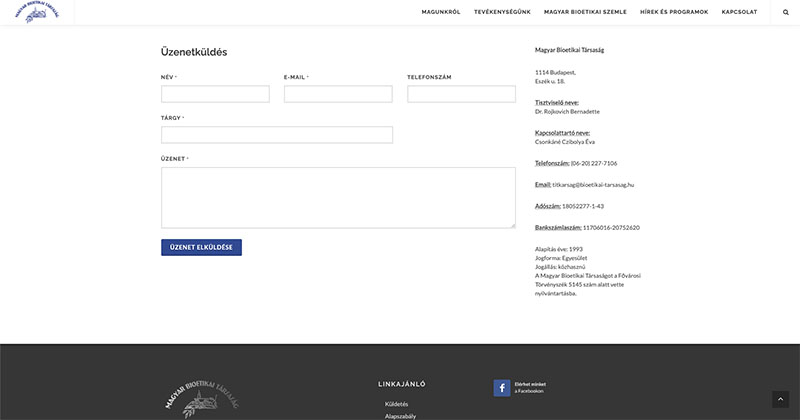Image resolution: width=800 pixels, height=420 pixels.
Task: Click the search magnifier icon in header
Action: pyautogui.click(x=785, y=12)
